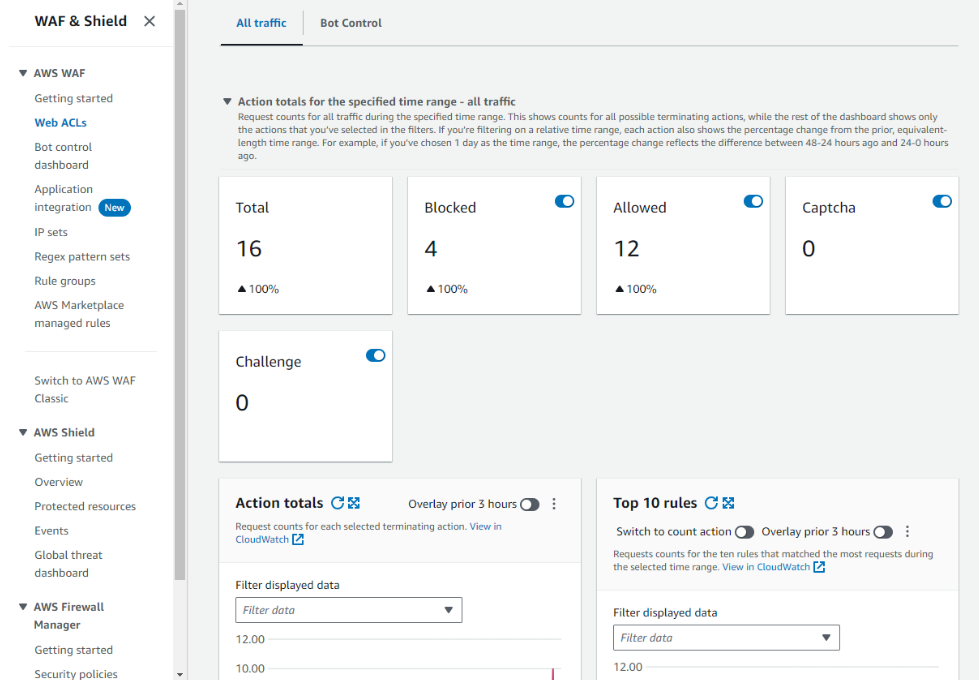
Task: Switch to the All traffic tab
Action: [x=261, y=23]
